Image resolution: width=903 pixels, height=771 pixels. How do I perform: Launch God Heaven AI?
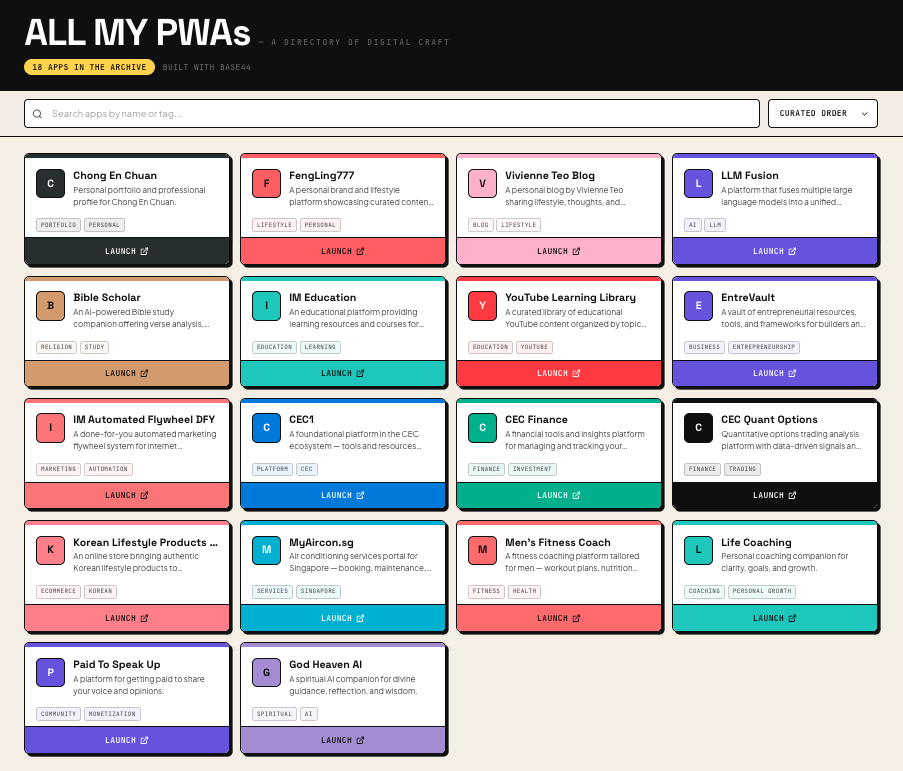click(343, 740)
